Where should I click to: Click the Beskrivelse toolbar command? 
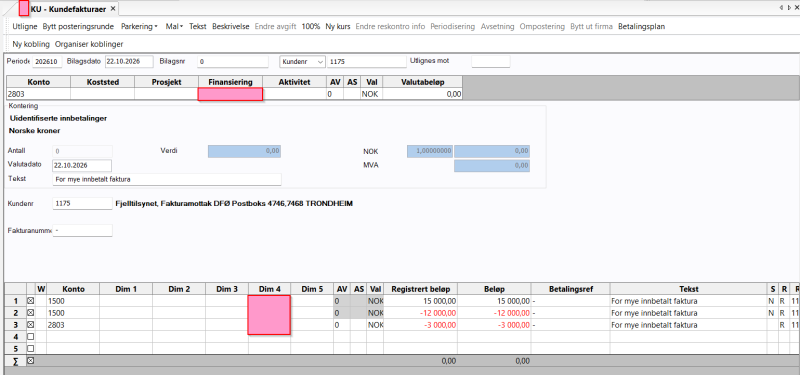click(231, 27)
